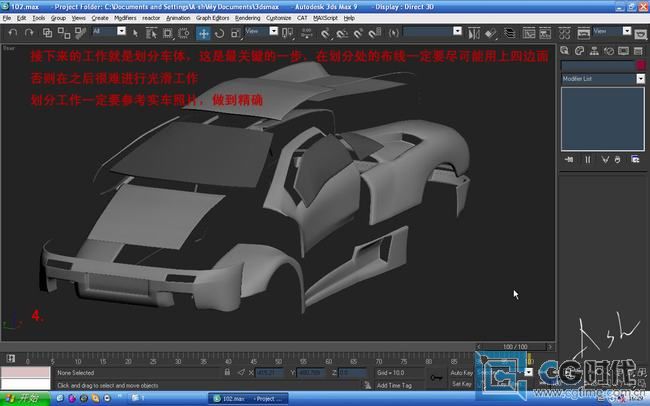Open the Layer Manager icon
The height and width of the screenshot is (406, 650).
[509, 33]
